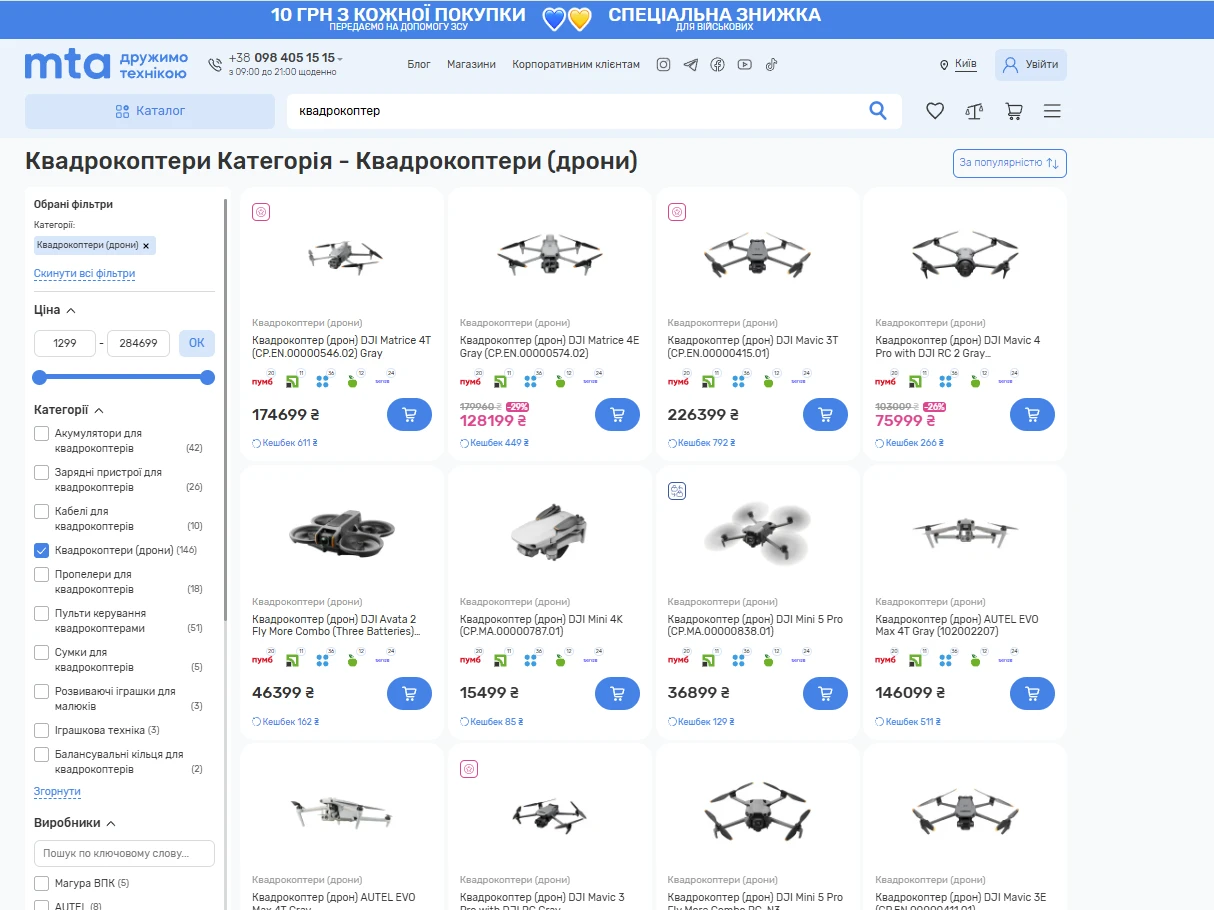Open the wishlist heart icon
1214x910 pixels.
click(x=935, y=111)
